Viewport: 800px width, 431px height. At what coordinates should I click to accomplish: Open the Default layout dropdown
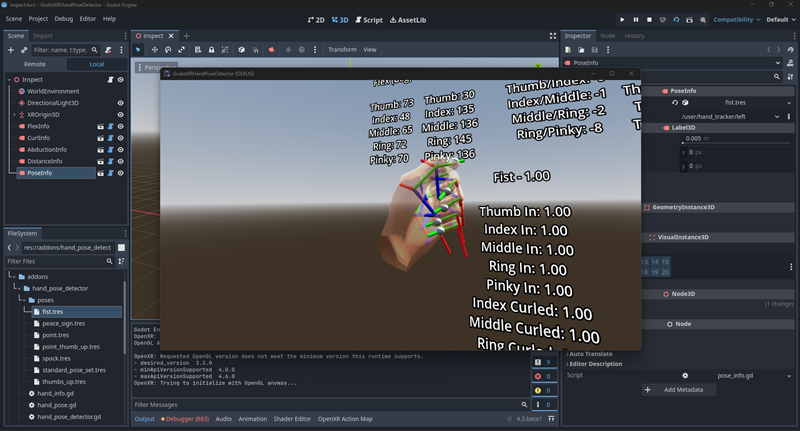tap(781, 19)
